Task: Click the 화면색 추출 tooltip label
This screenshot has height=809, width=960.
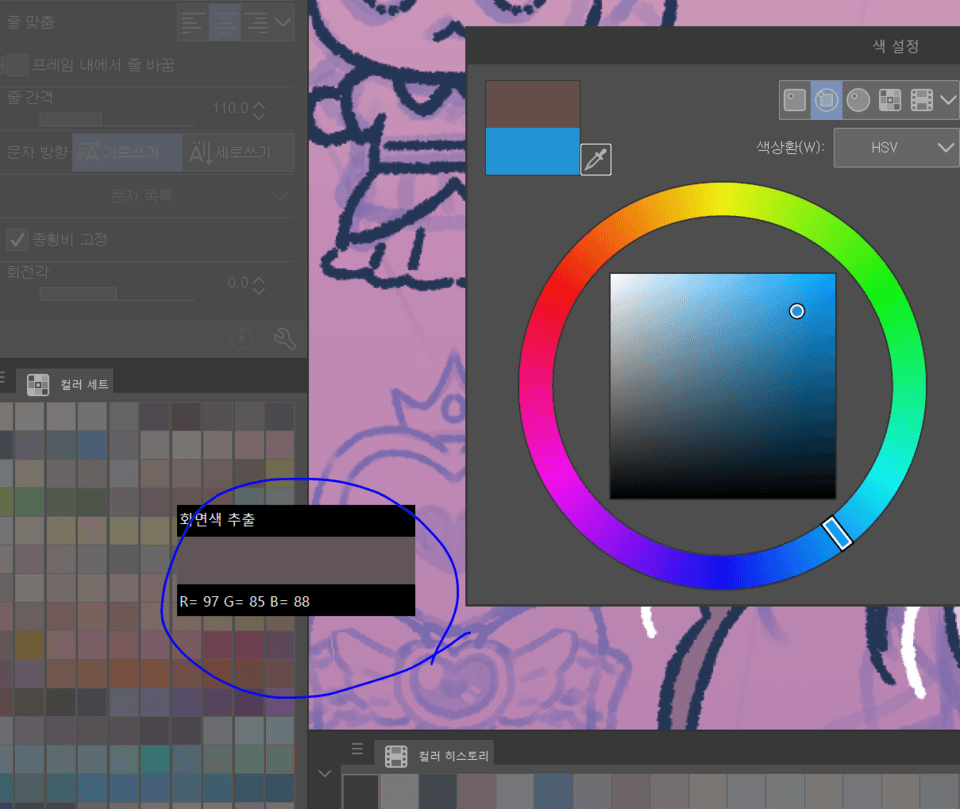Action: click(217, 520)
